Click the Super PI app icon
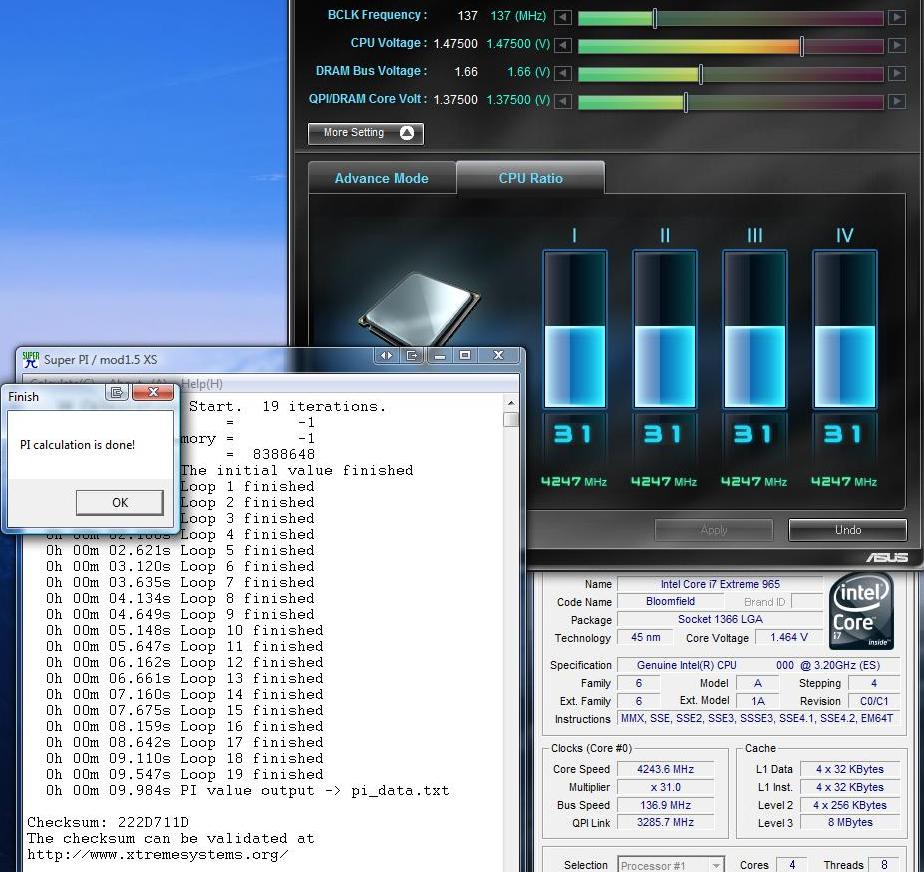 31,359
